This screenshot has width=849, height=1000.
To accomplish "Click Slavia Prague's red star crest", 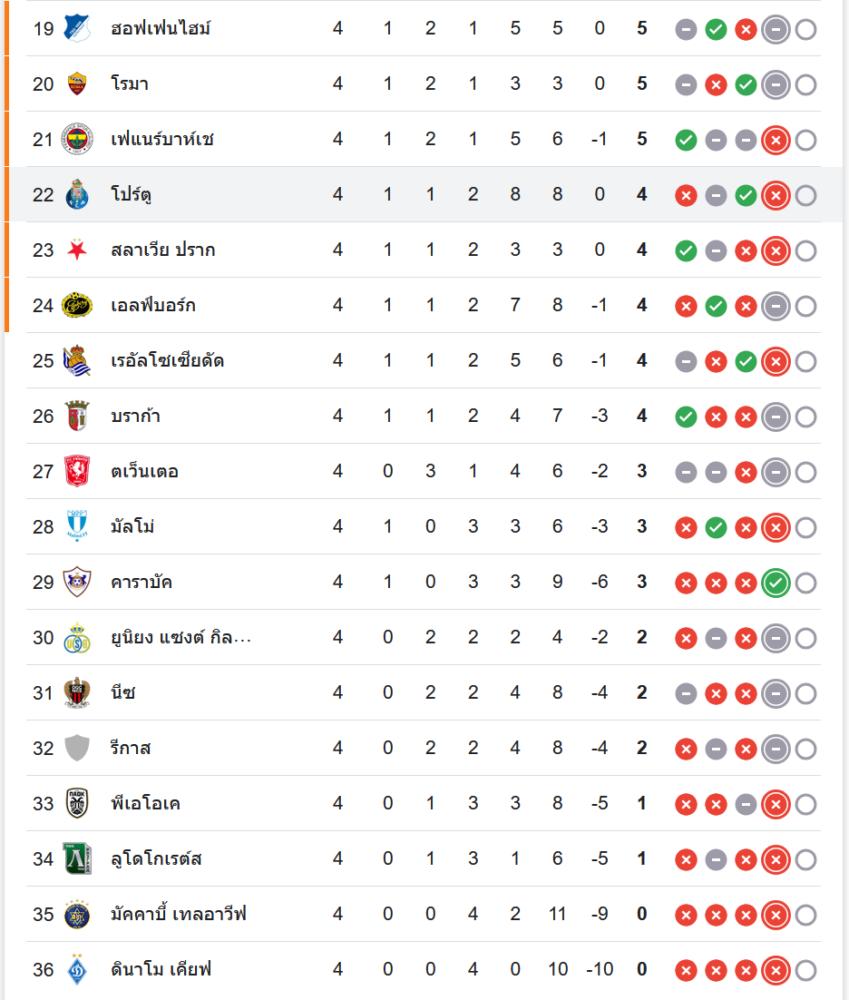I will (x=76, y=250).
